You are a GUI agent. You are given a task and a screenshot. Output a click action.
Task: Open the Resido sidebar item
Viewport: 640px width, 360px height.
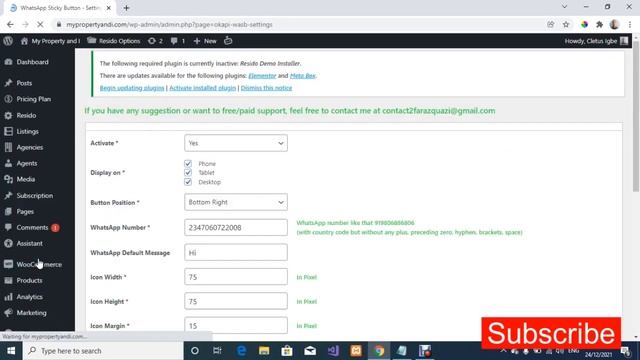pos(26,116)
